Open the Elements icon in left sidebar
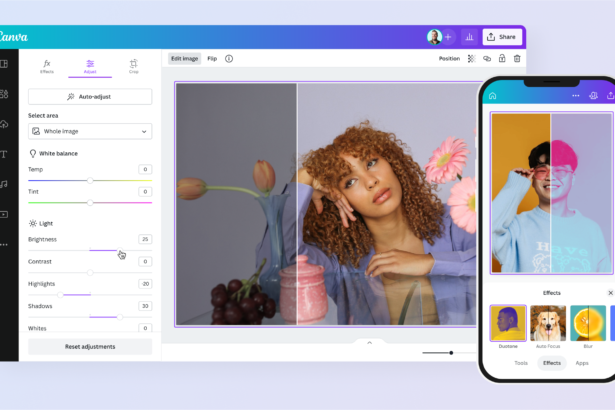This screenshot has height=410, width=615. tap(4, 94)
